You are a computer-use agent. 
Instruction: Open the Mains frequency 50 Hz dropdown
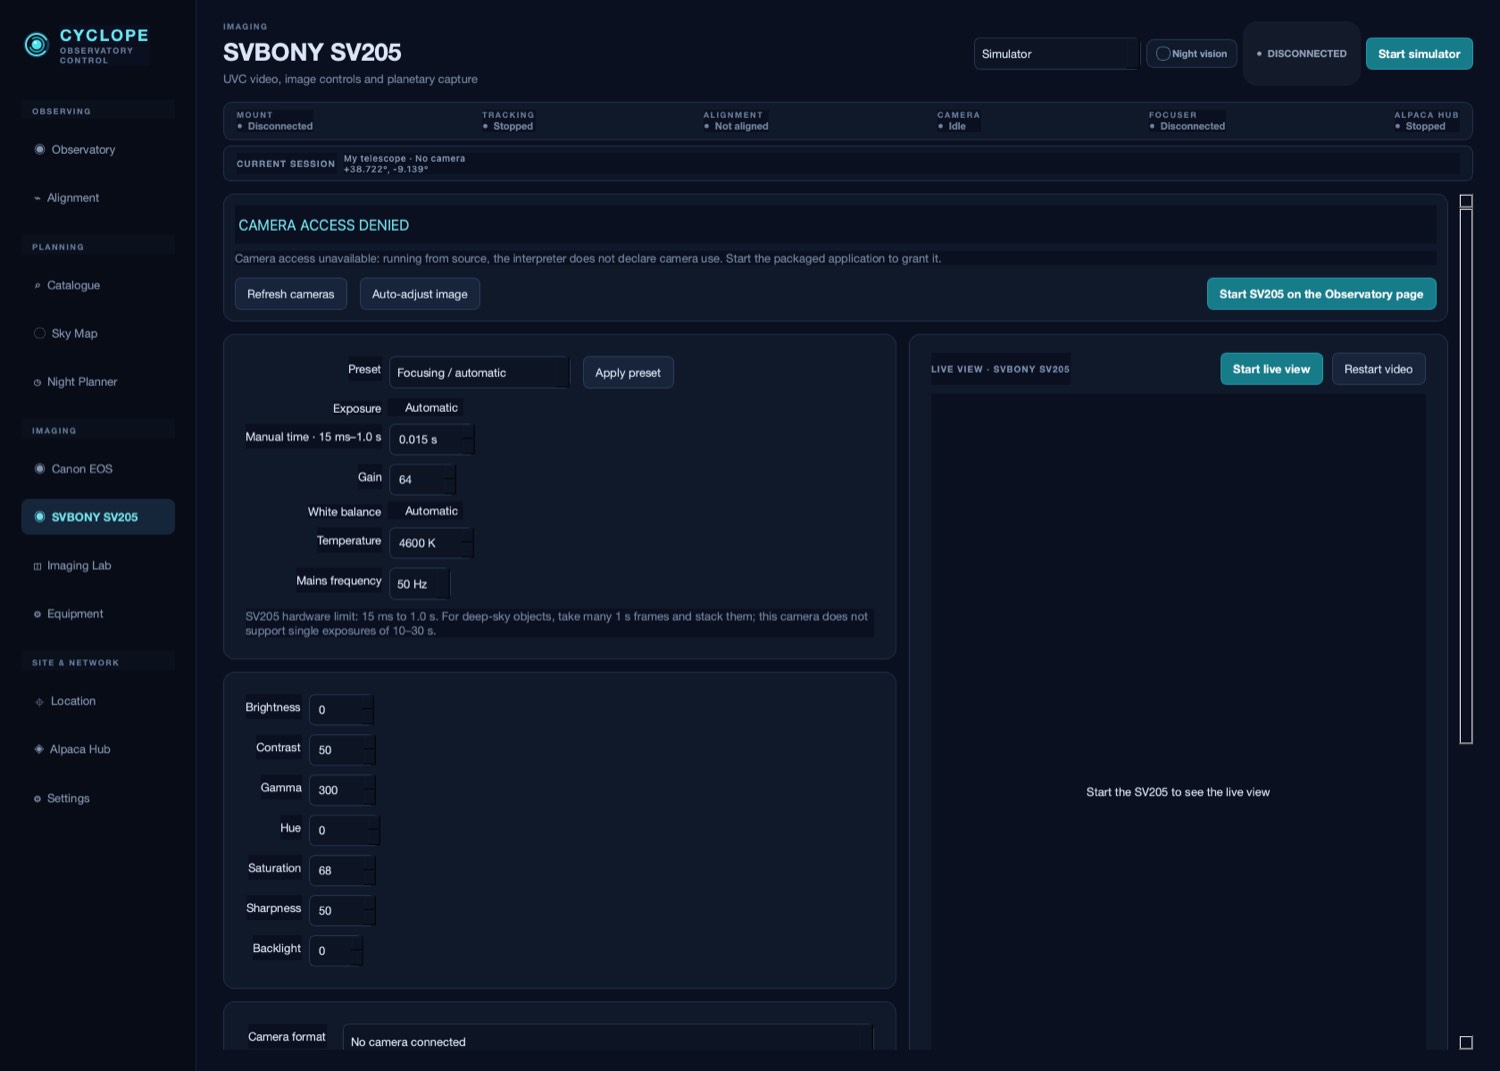click(x=420, y=584)
